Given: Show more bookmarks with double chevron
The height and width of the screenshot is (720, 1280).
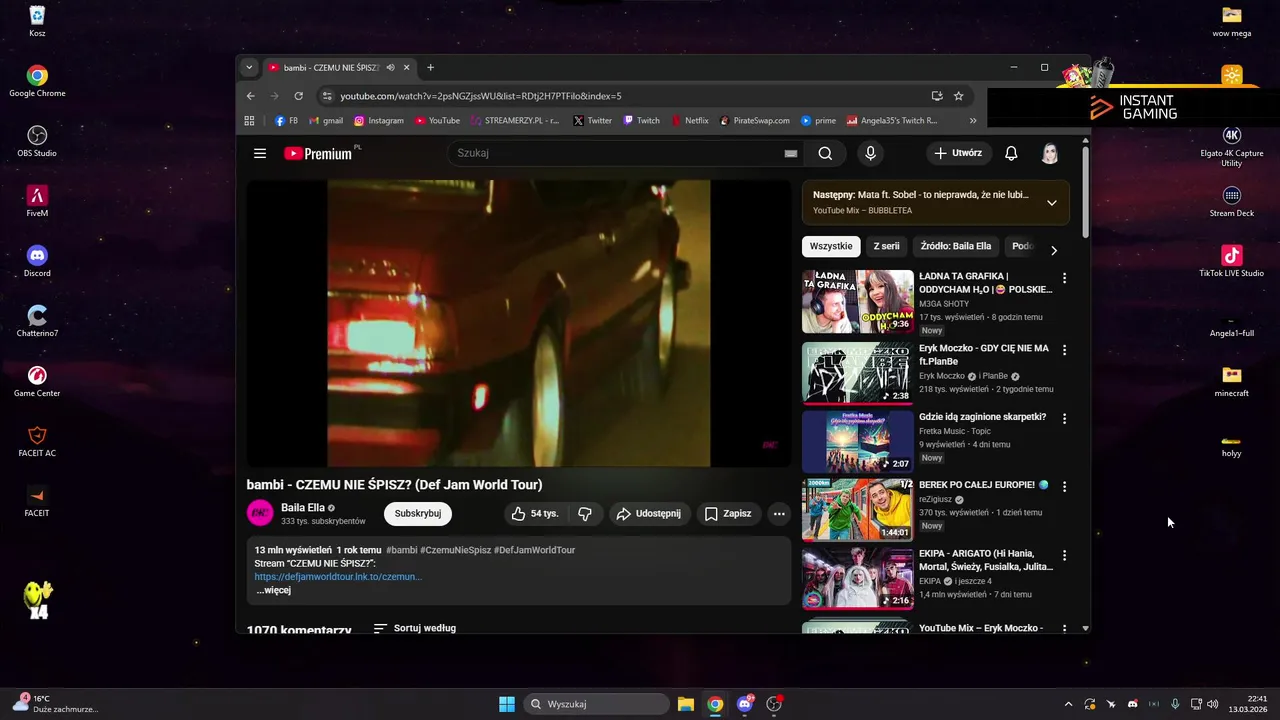Looking at the screenshot, I should (x=973, y=120).
